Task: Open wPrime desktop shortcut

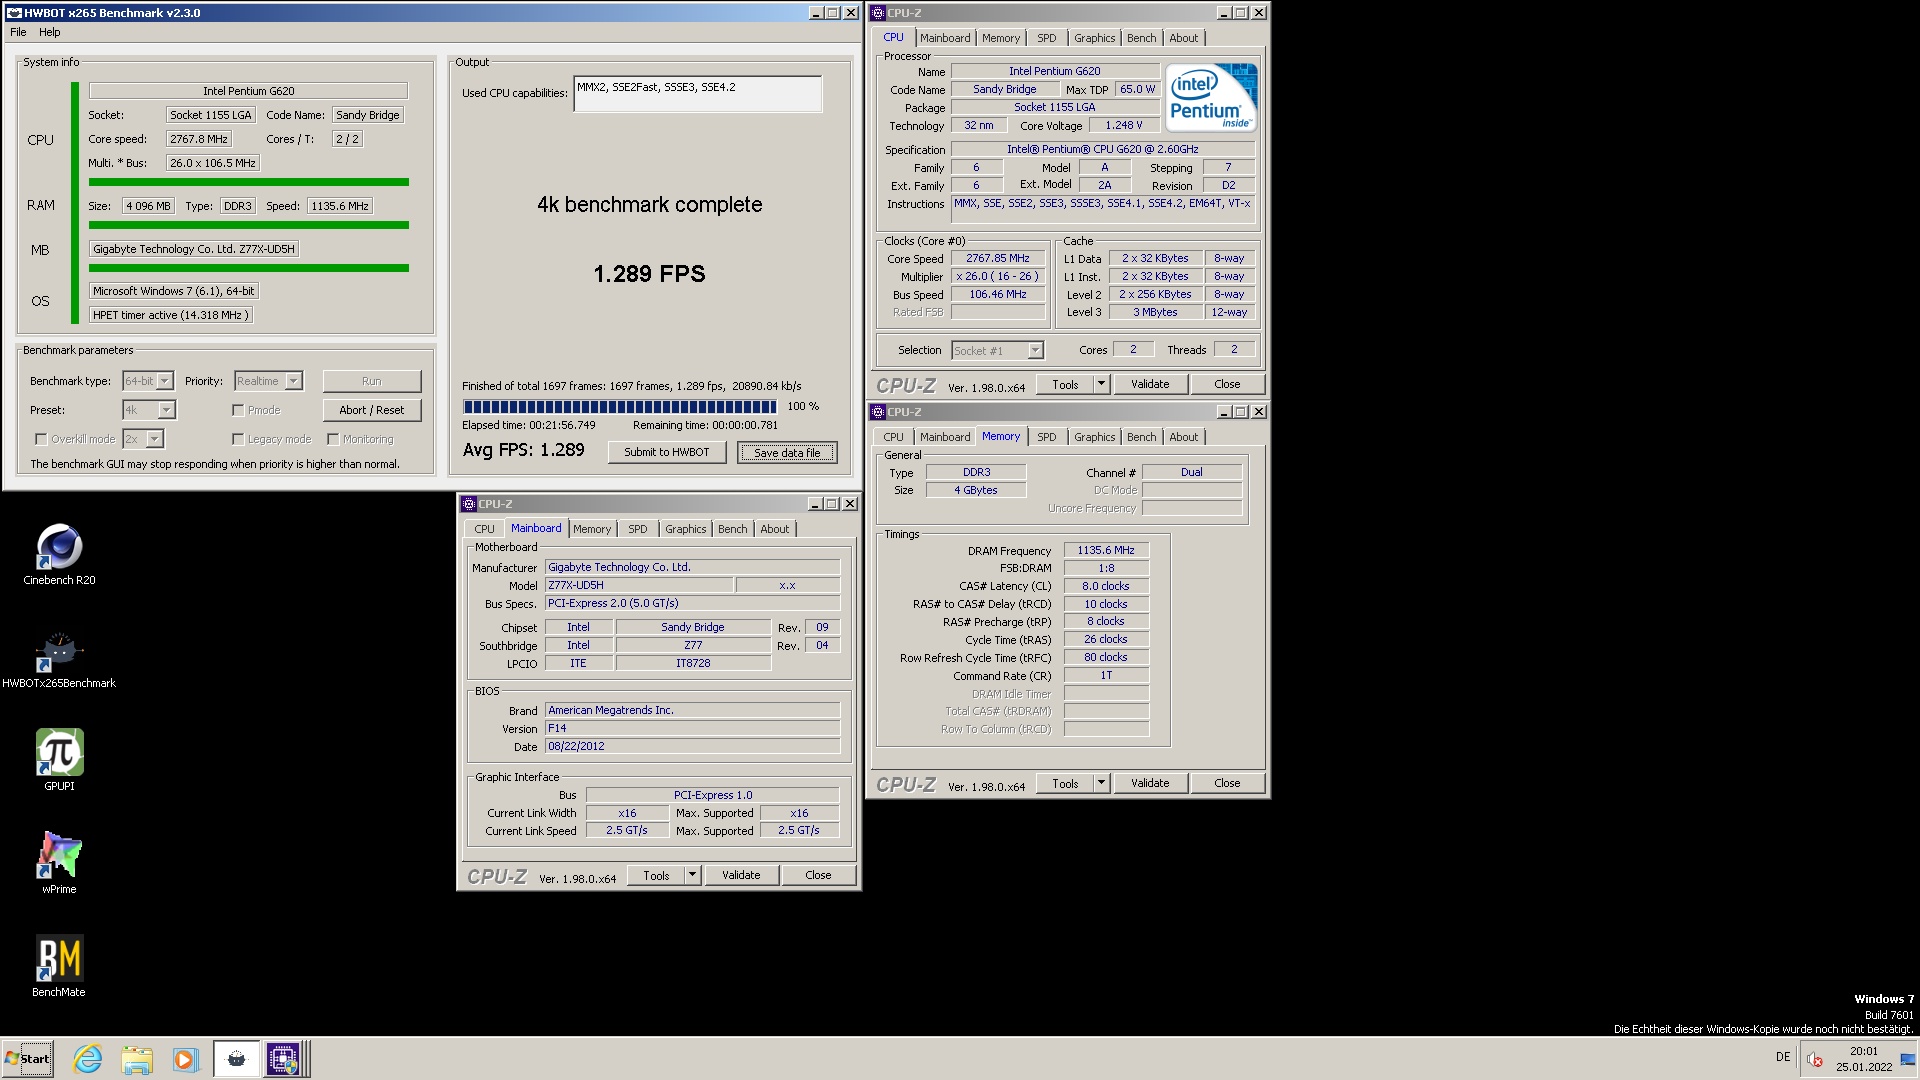Action: [59, 863]
